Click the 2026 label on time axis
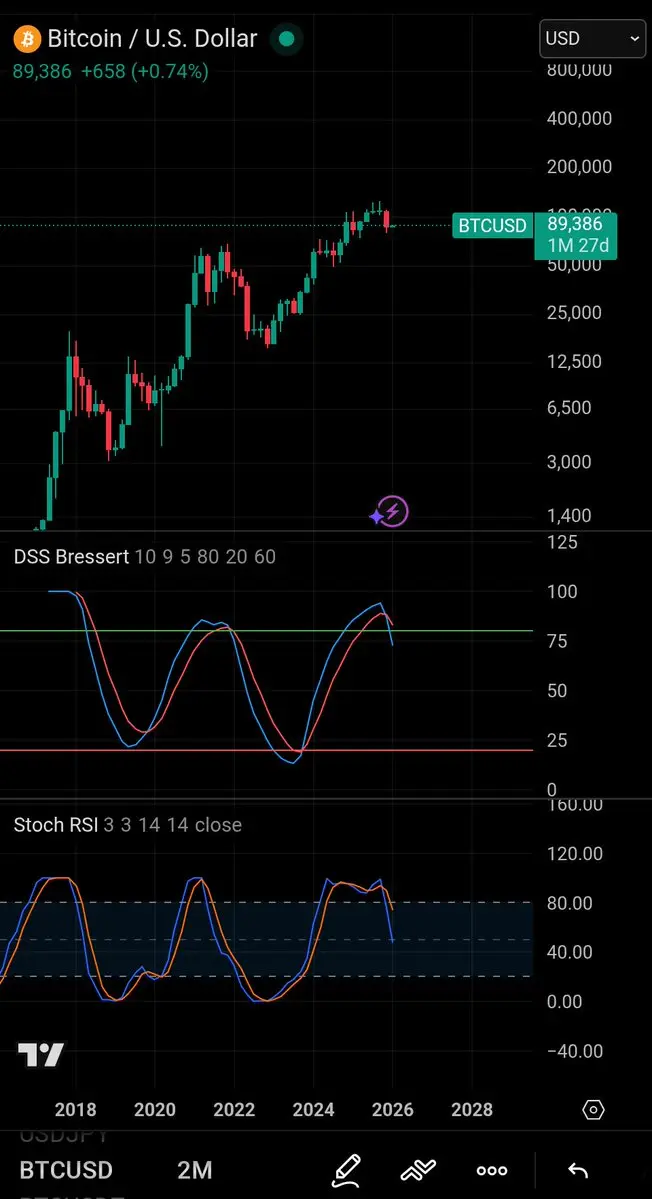The image size is (652, 1199). coord(393,1110)
